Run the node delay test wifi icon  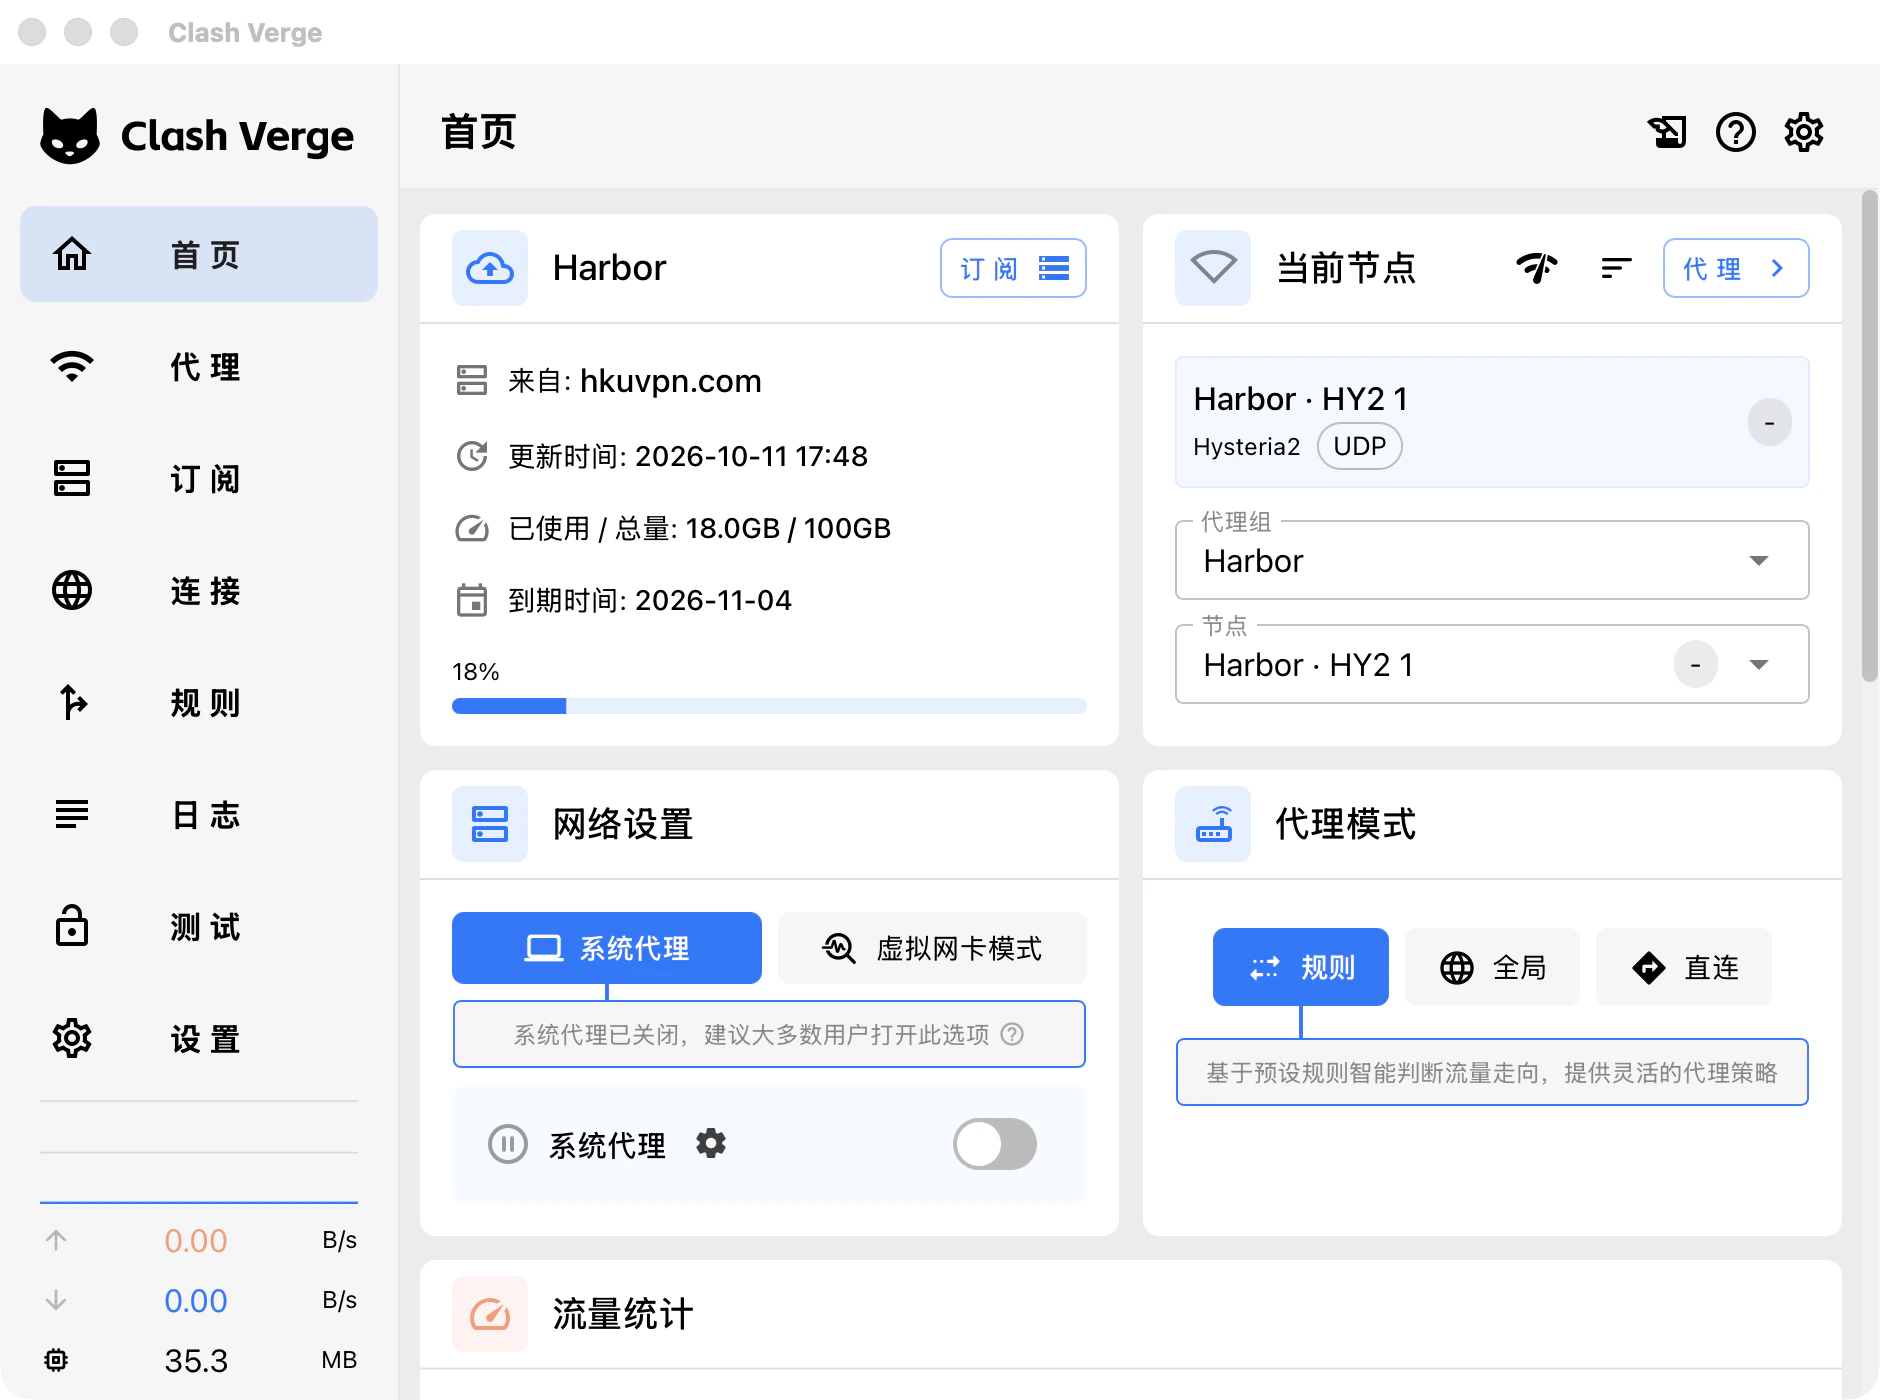click(1537, 268)
